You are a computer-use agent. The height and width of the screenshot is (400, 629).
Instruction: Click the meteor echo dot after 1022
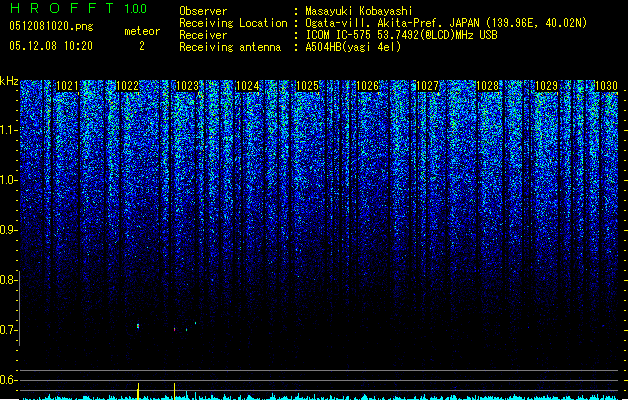[138, 326]
